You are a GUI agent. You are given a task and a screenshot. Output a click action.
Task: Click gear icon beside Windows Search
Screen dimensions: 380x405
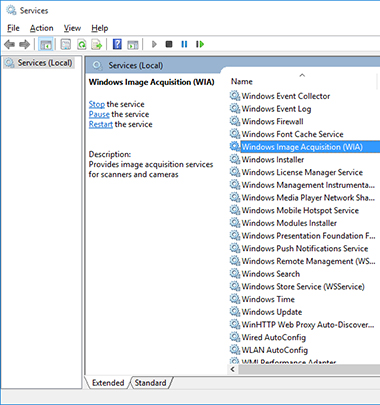tap(235, 274)
